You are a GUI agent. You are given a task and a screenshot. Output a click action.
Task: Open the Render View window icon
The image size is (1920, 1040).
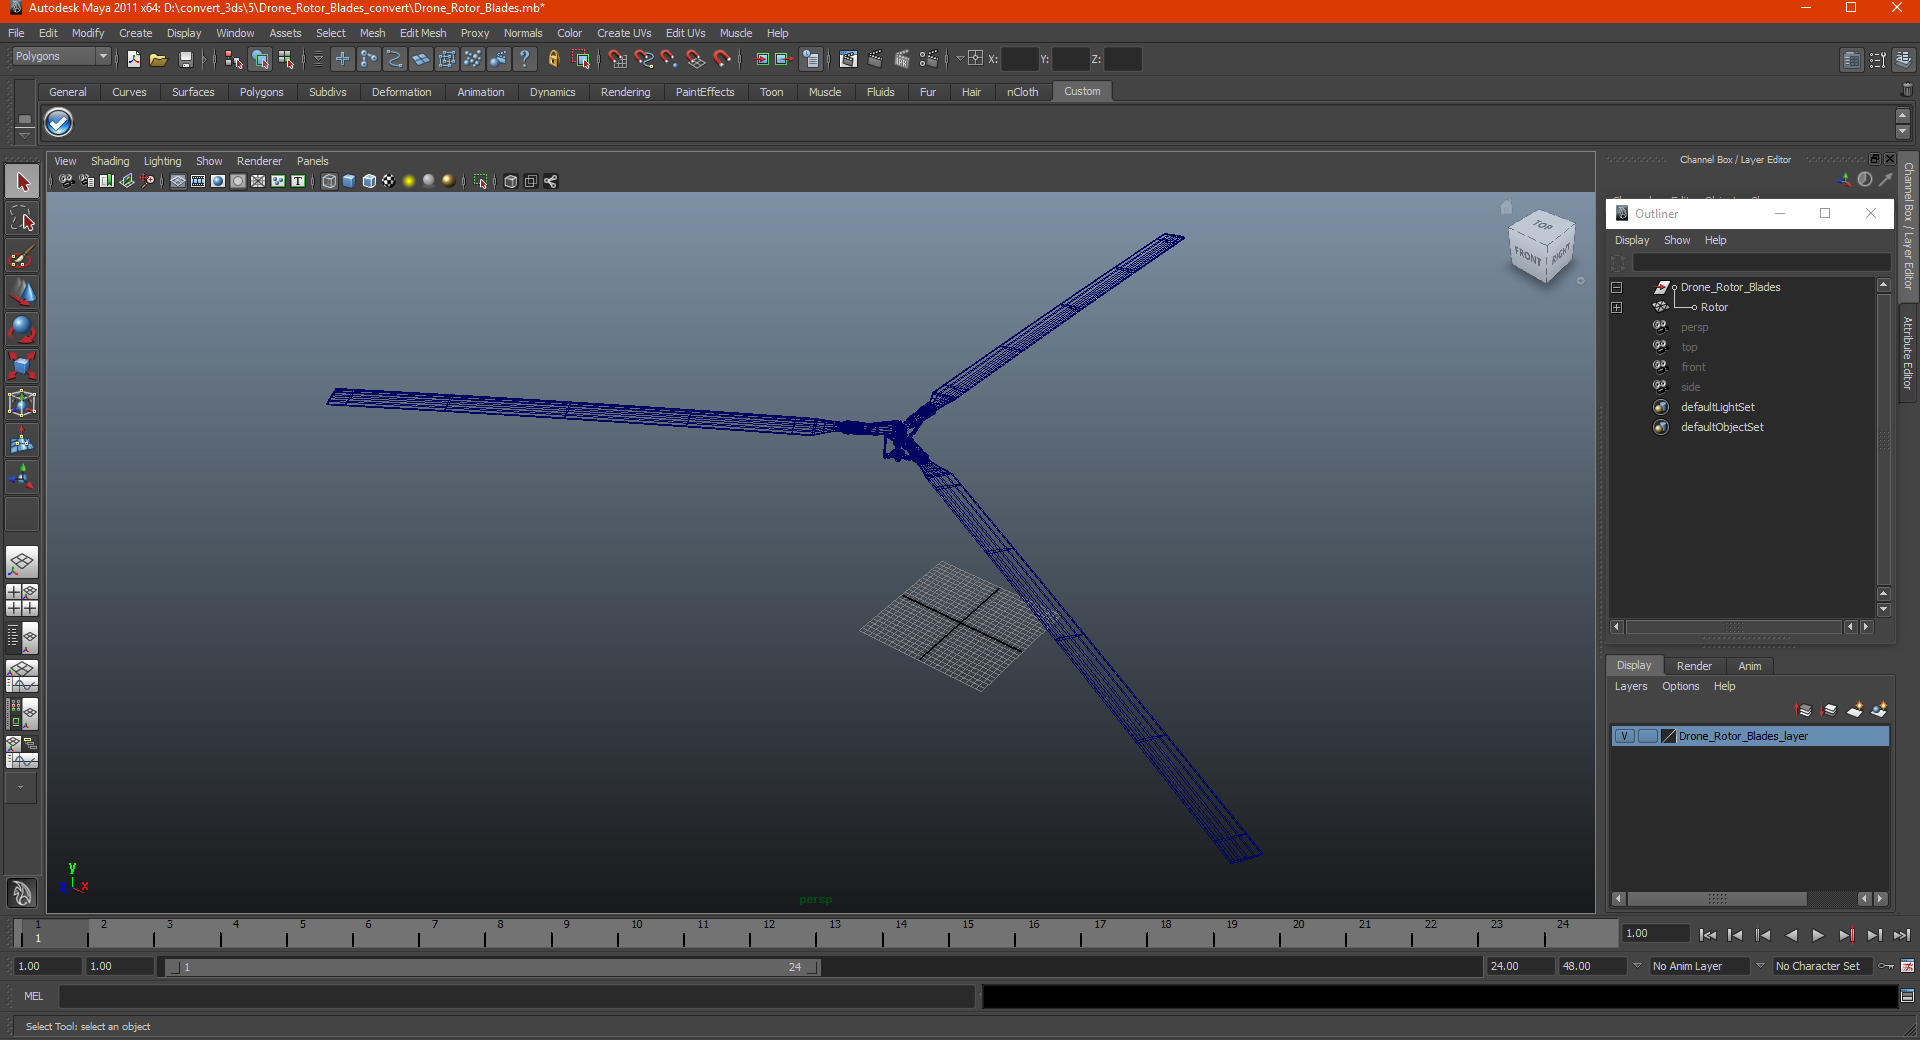tap(848, 59)
